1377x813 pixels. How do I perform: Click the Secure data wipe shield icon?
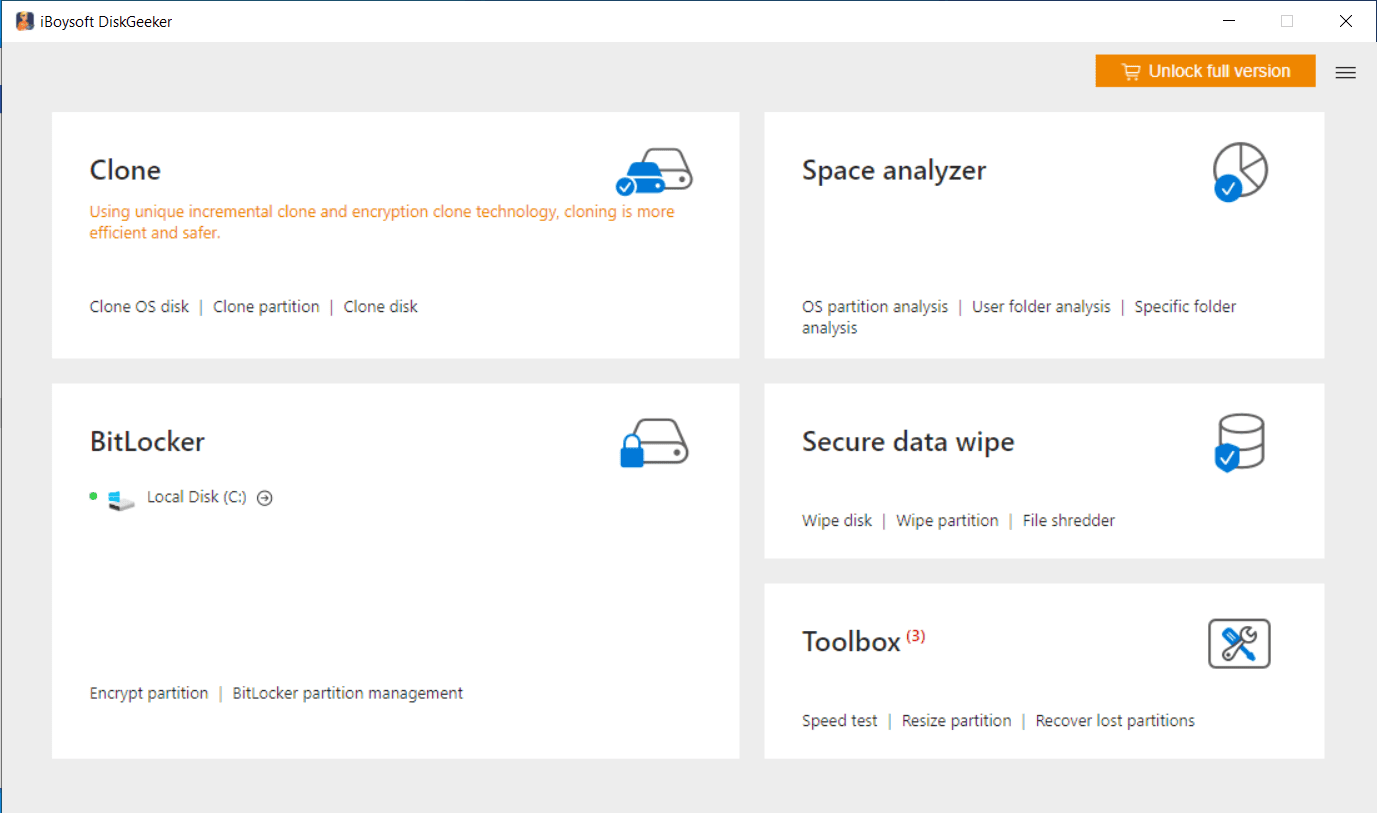click(x=1240, y=442)
